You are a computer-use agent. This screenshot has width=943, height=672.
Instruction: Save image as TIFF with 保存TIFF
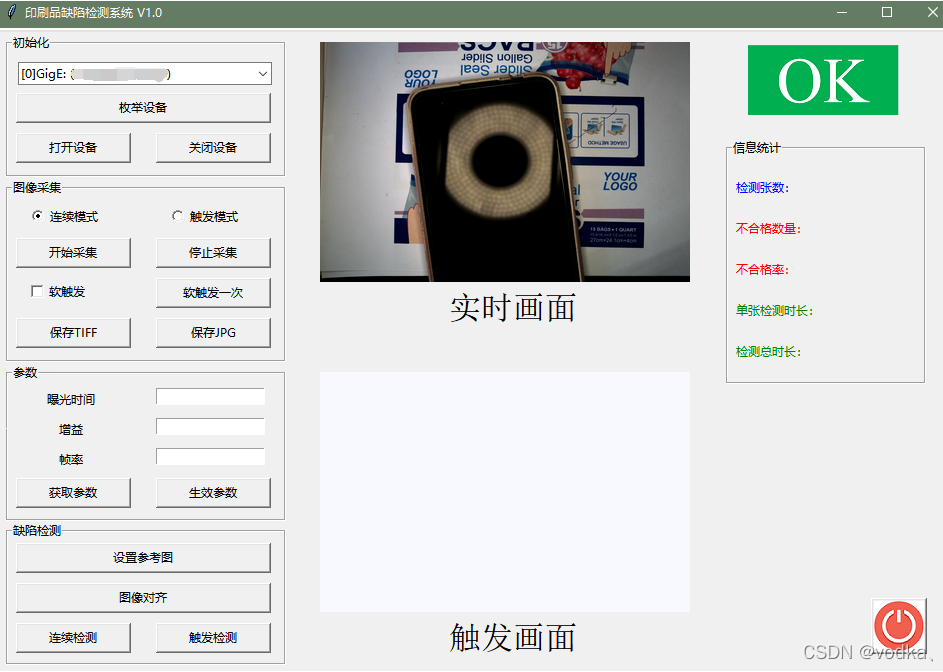click(73, 332)
